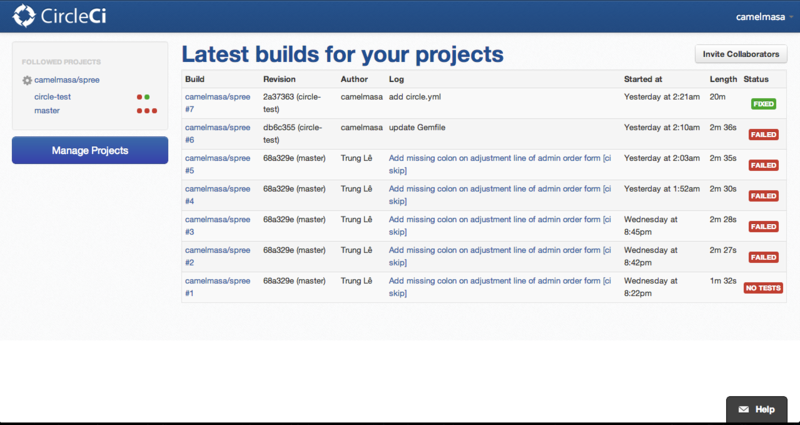This screenshot has width=800, height=425.
Task: Click 'Yesterday at 1:52am' start time
Action: [662, 189]
